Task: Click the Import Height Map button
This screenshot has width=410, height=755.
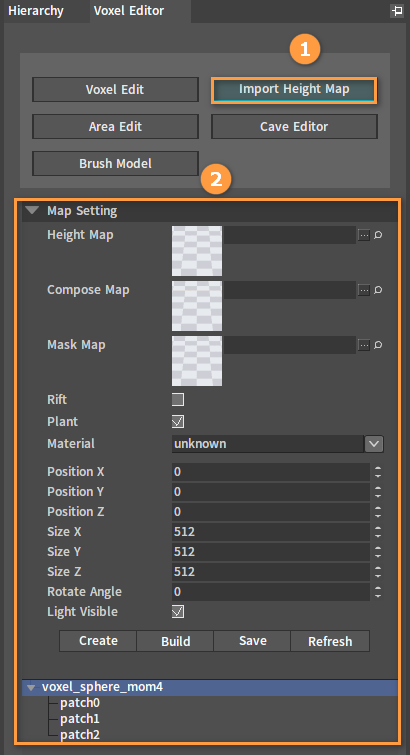Action: (x=294, y=90)
